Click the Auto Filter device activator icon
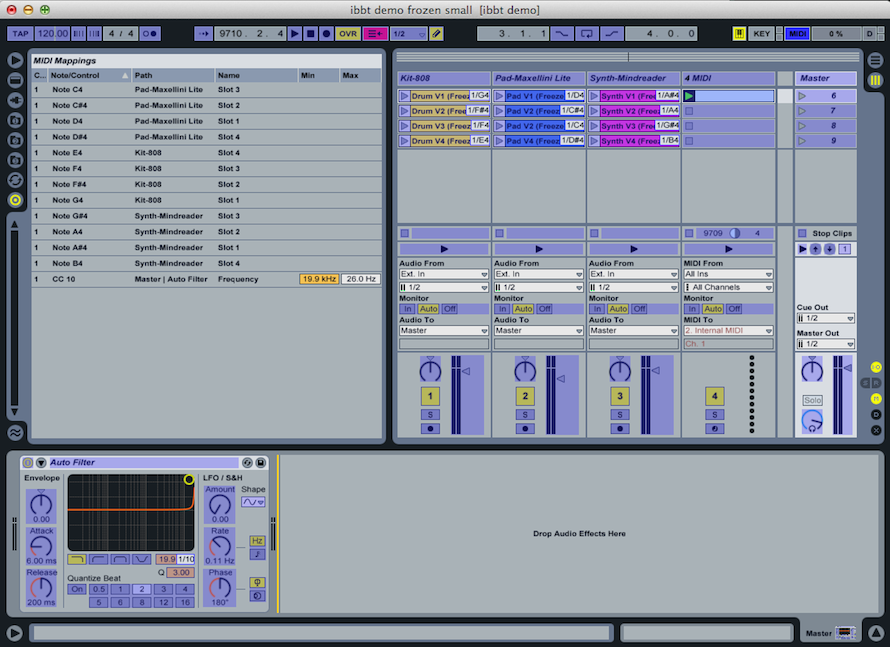The width and height of the screenshot is (890, 647). 27,462
